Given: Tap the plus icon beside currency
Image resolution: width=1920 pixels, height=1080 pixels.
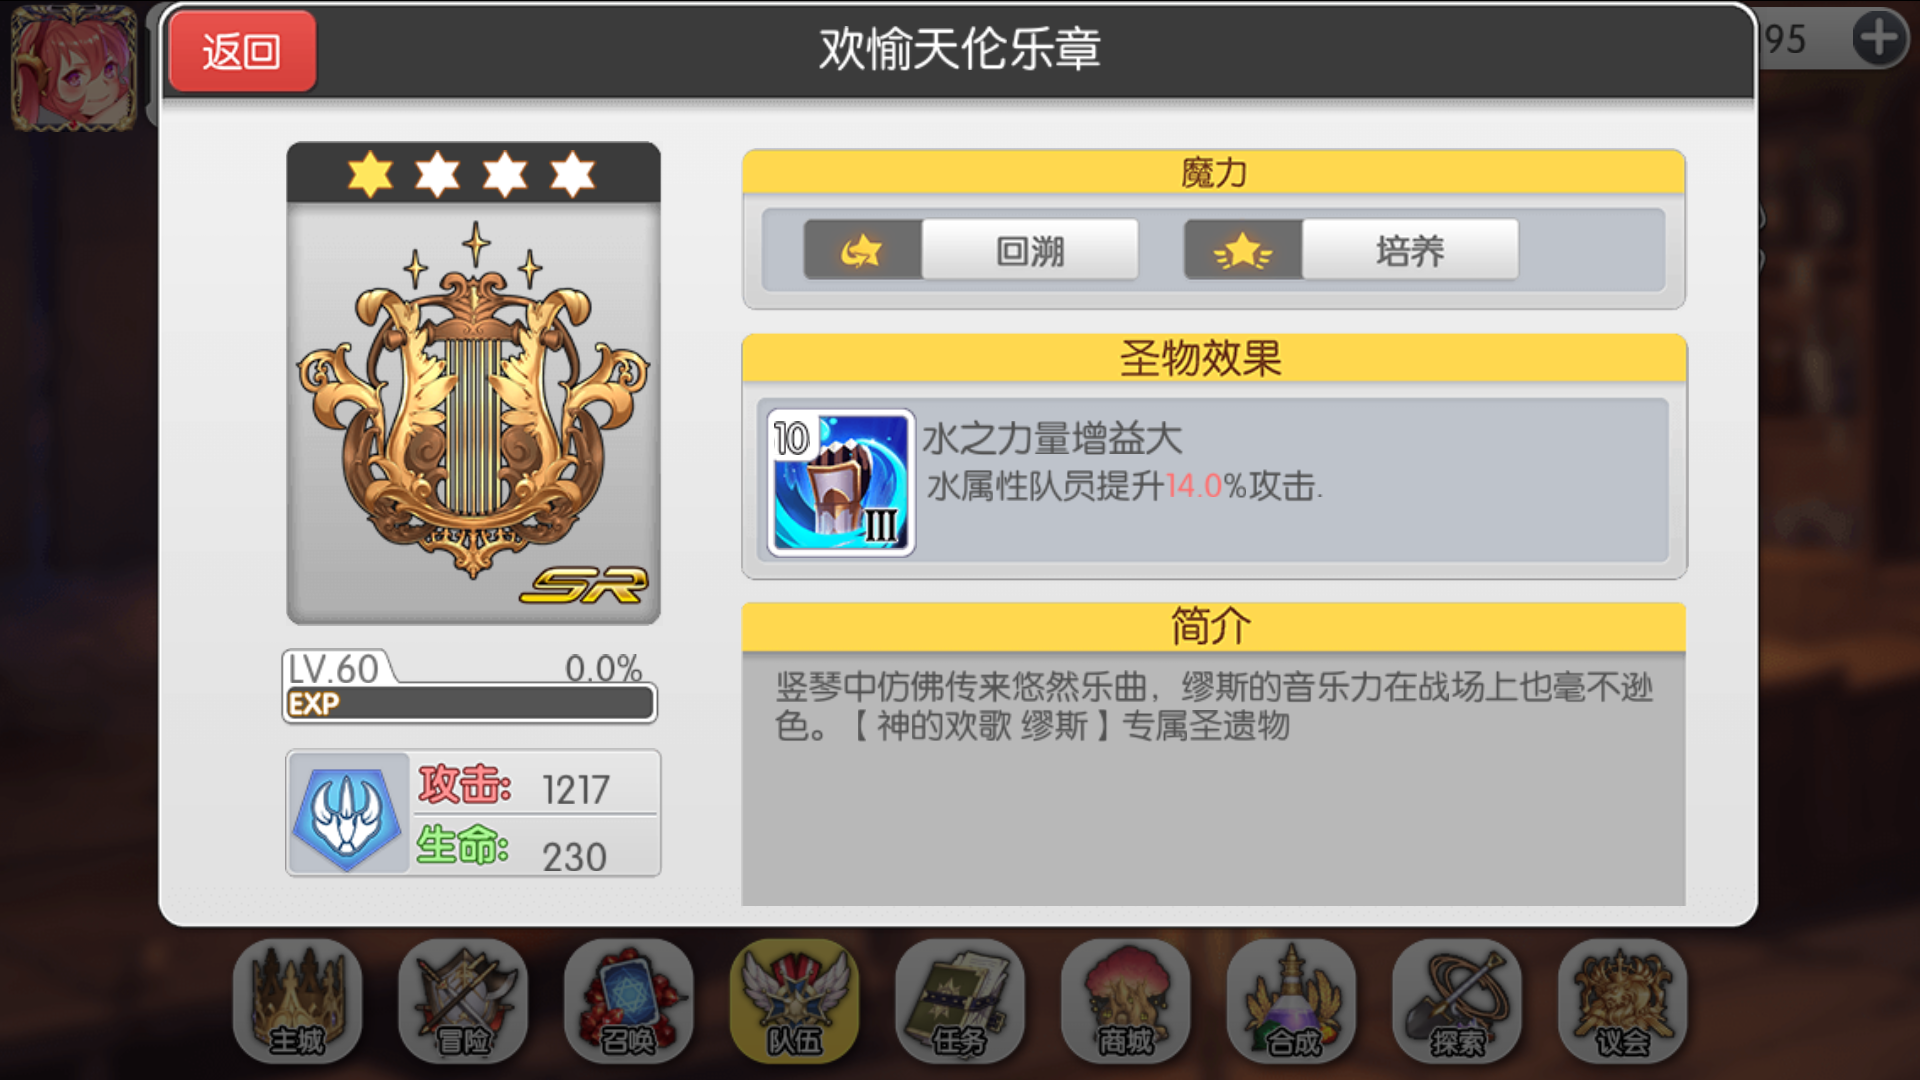Looking at the screenshot, I should (x=1879, y=39).
